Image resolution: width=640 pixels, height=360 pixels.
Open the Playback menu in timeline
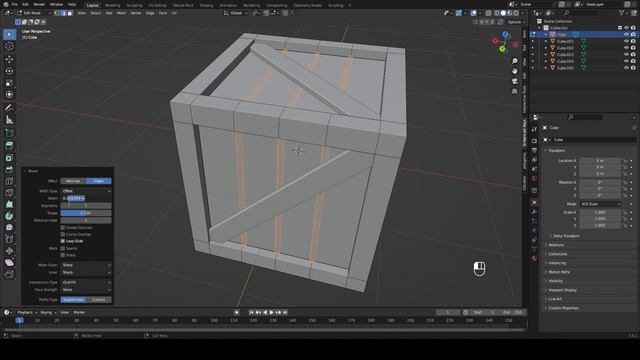point(26,312)
